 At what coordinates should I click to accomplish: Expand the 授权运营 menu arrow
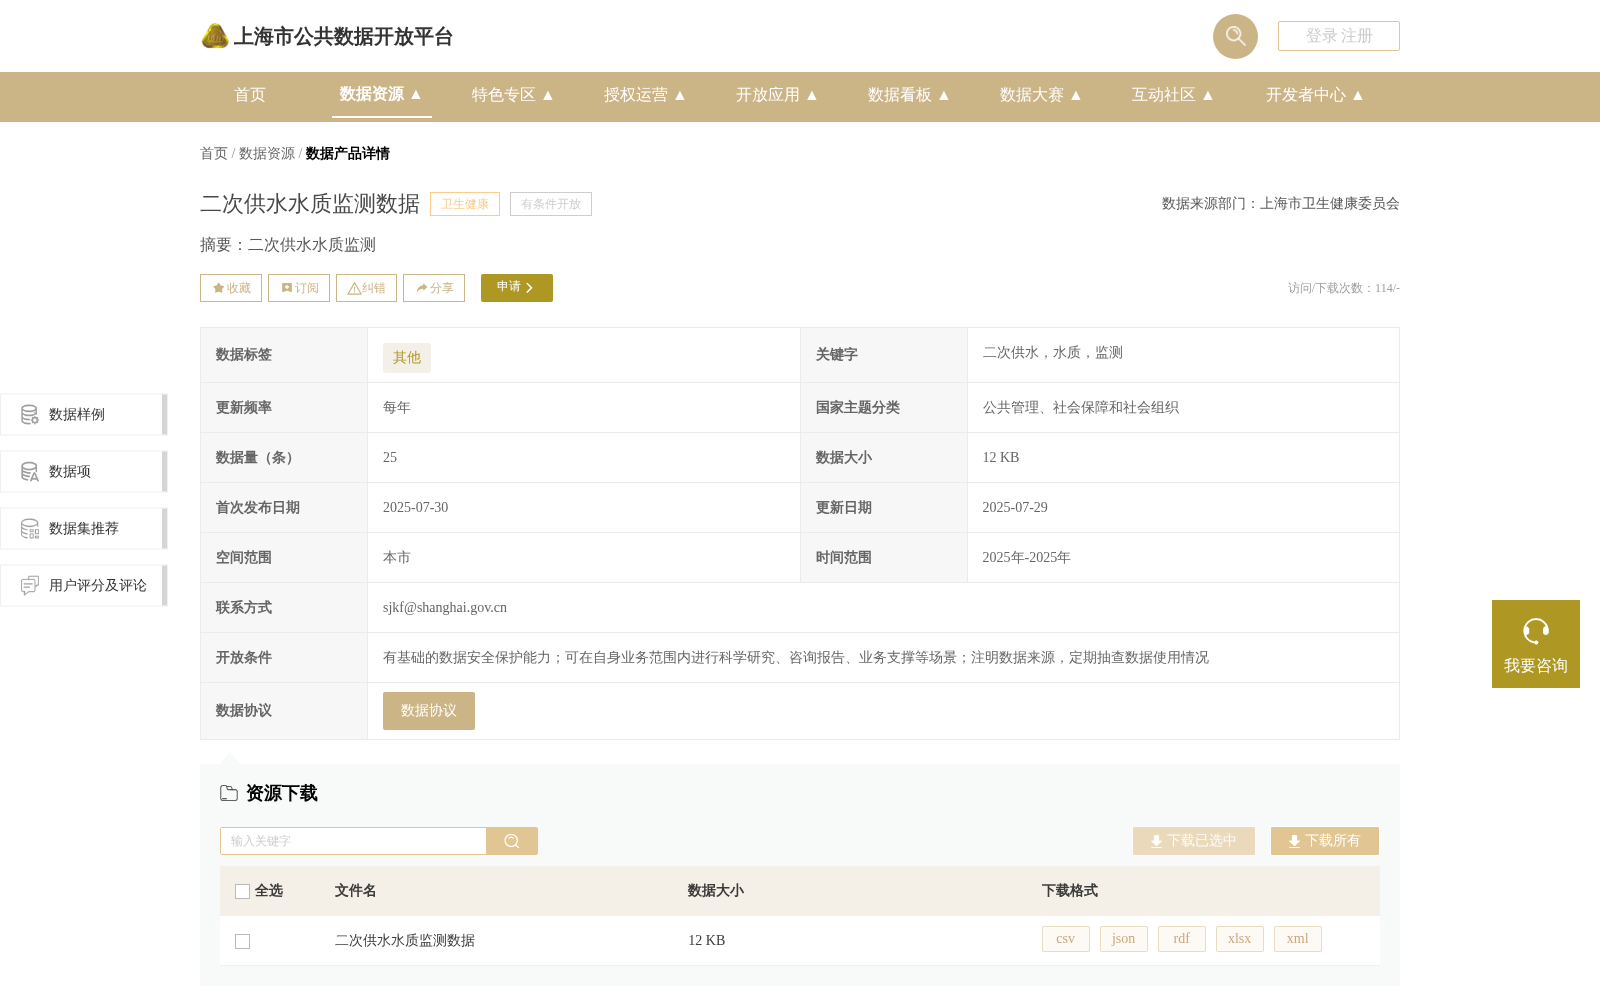click(x=680, y=95)
